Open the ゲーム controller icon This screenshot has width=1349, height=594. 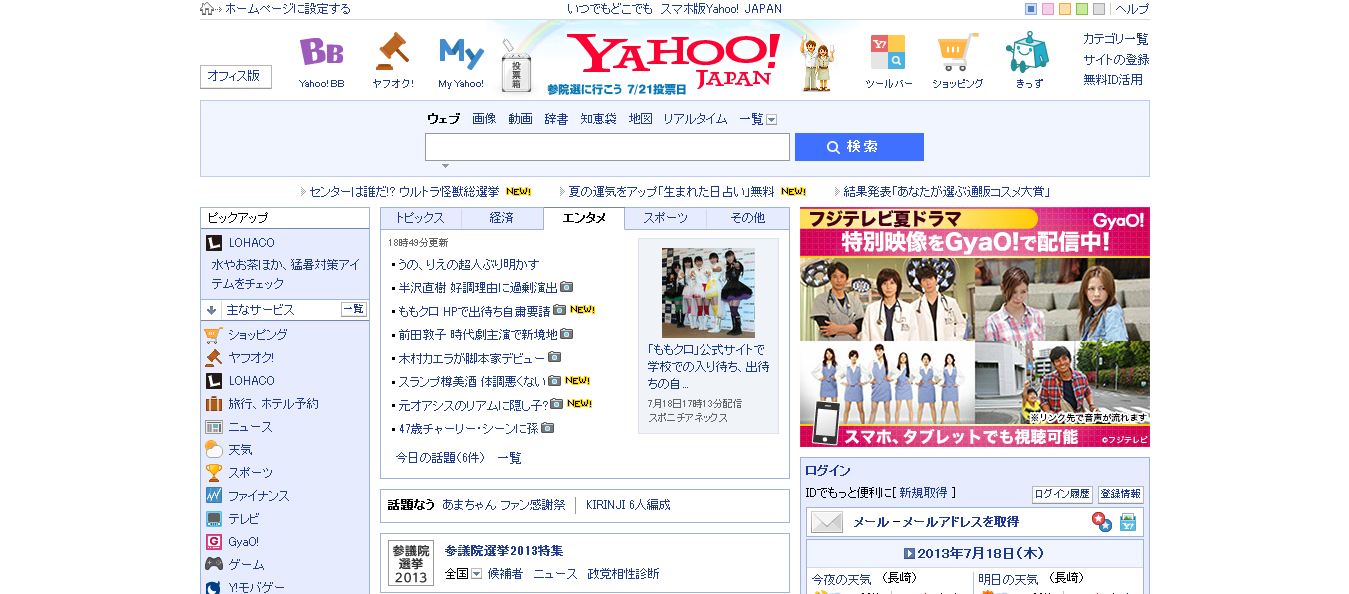pos(213,565)
